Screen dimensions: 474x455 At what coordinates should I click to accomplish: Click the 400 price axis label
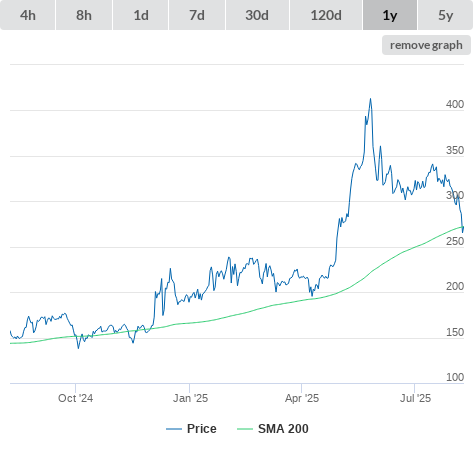tap(455, 104)
